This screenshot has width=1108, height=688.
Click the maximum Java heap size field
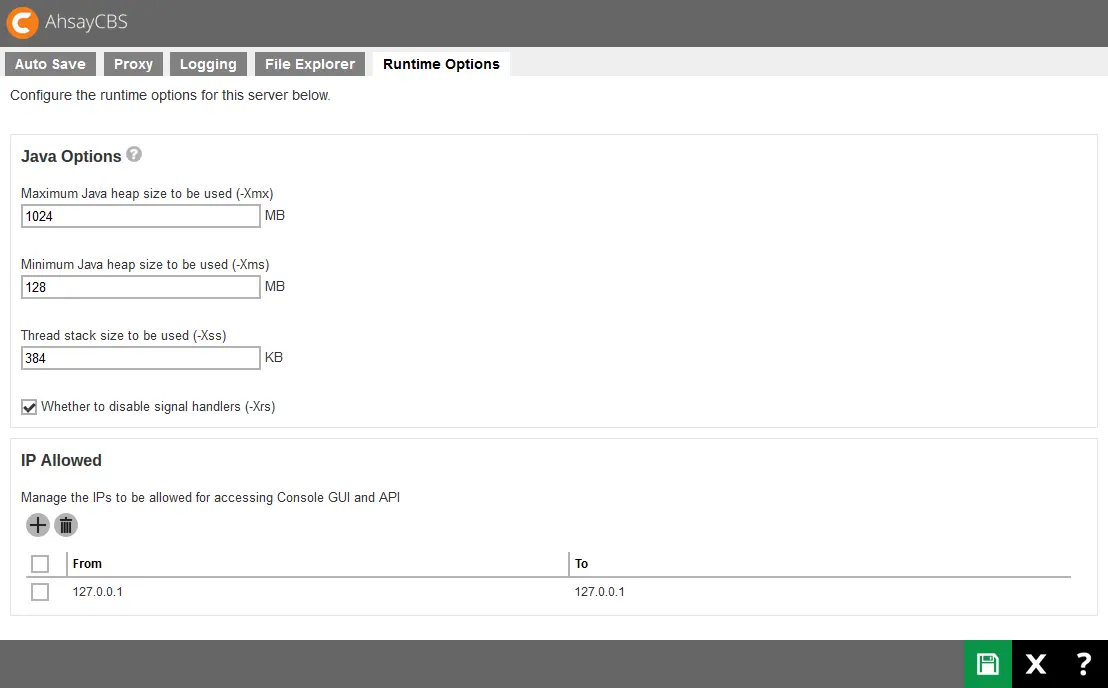pyautogui.click(x=140, y=216)
